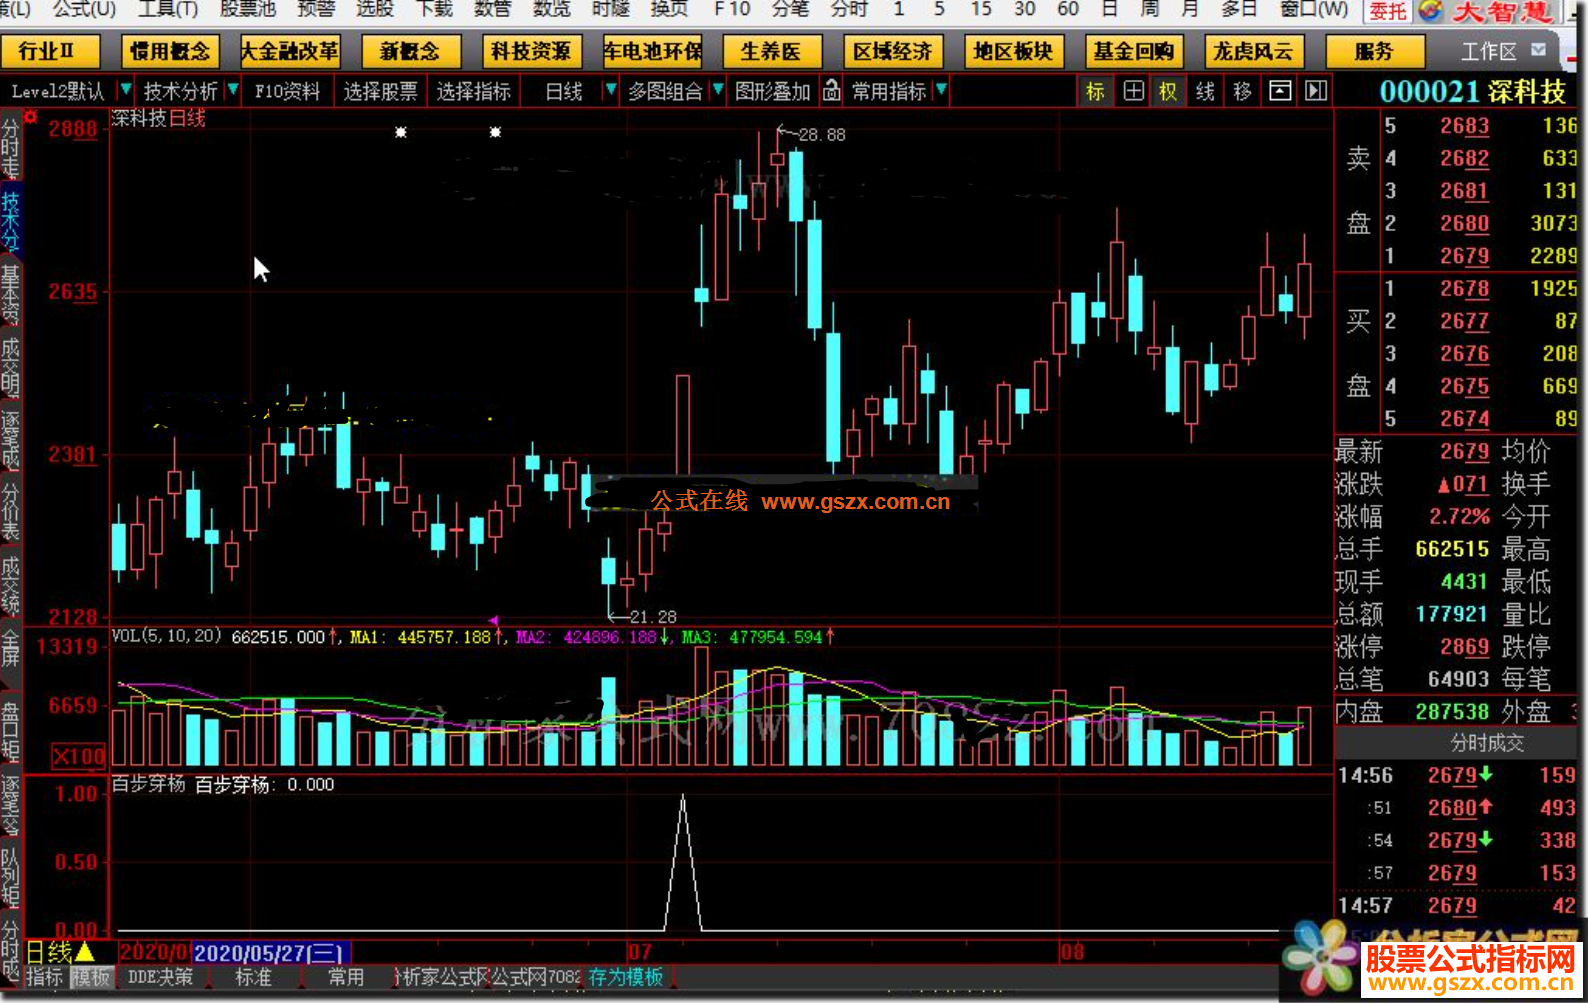This screenshot has width=1588, height=1003.
Task: Open F10资料 company info
Action: (x=288, y=92)
